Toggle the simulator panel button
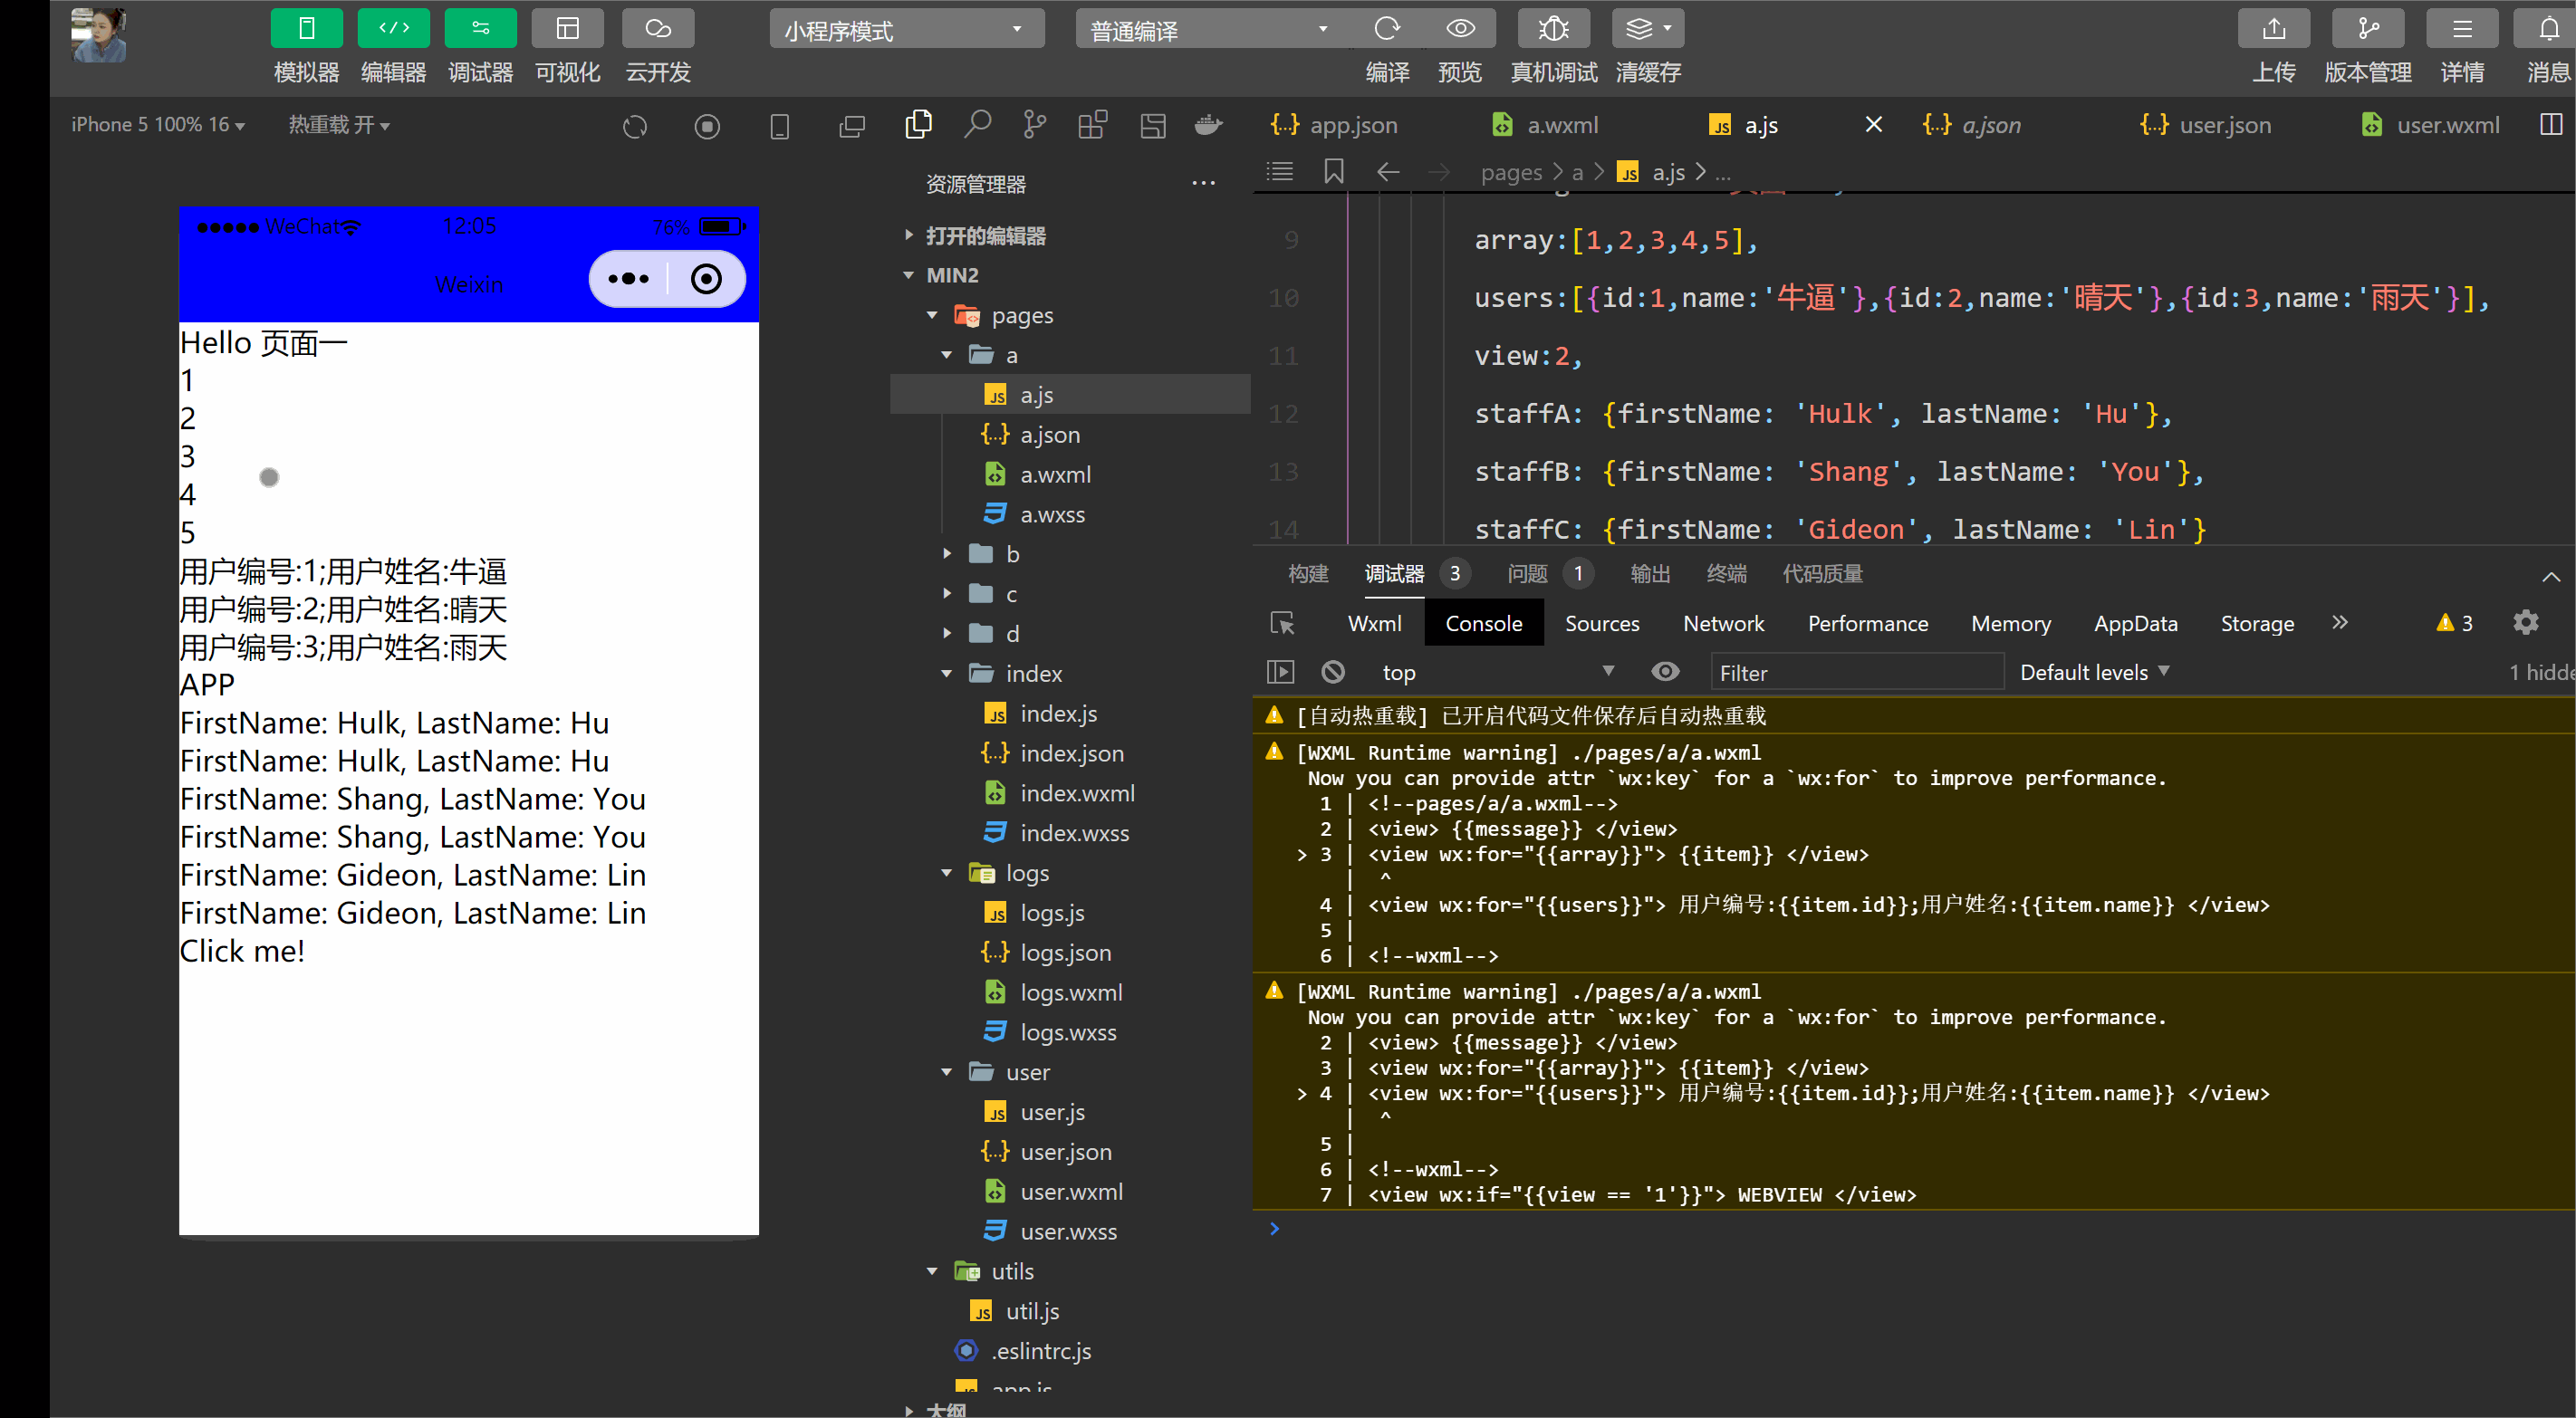 pos(306,29)
